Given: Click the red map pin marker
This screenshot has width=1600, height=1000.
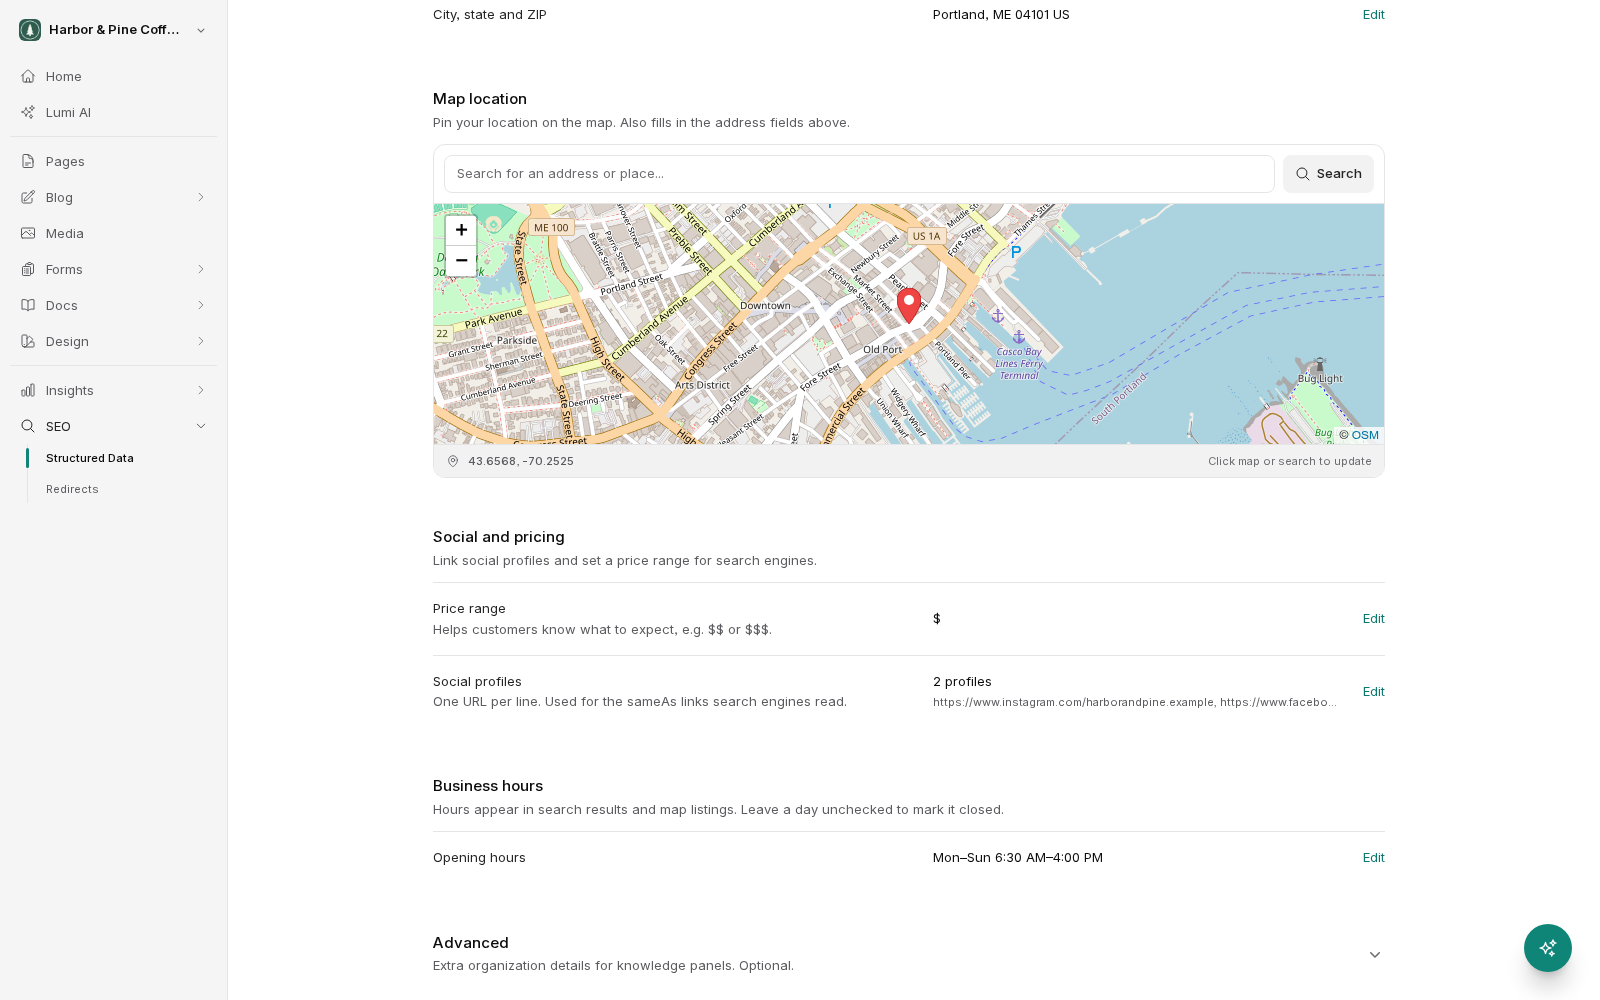Looking at the screenshot, I should tap(909, 305).
